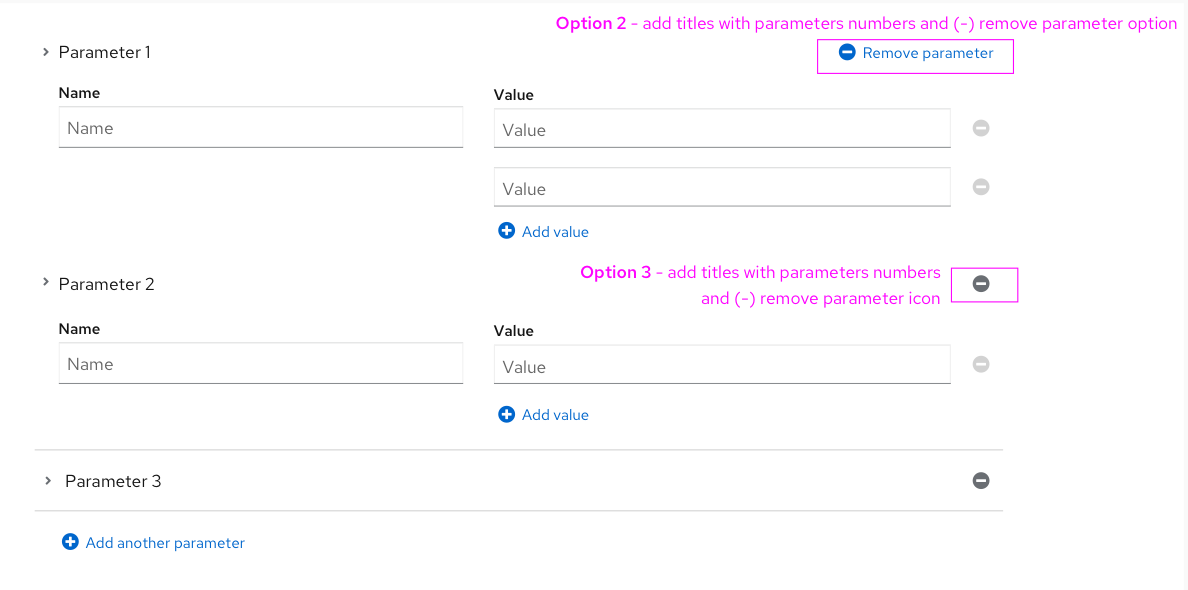The height and width of the screenshot is (590, 1188).
Task: Focus the first Value field in Parameter 1
Action: click(x=721, y=130)
